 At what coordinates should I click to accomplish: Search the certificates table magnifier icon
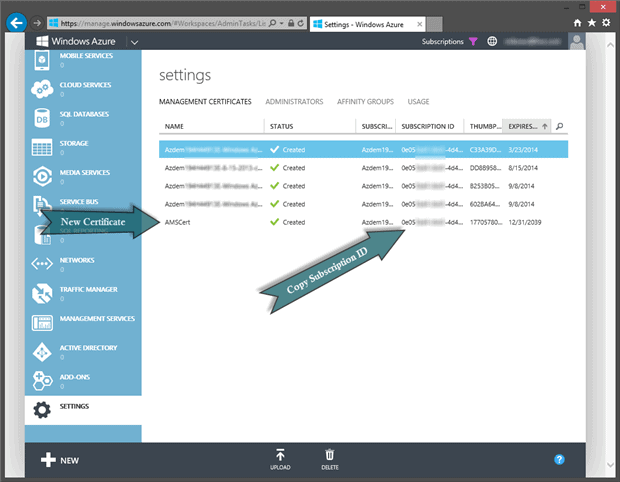pyautogui.click(x=560, y=127)
